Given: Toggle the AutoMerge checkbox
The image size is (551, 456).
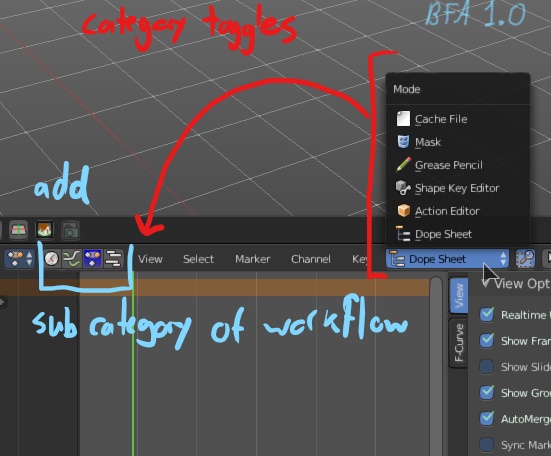Looking at the screenshot, I should pyautogui.click(x=487, y=418).
